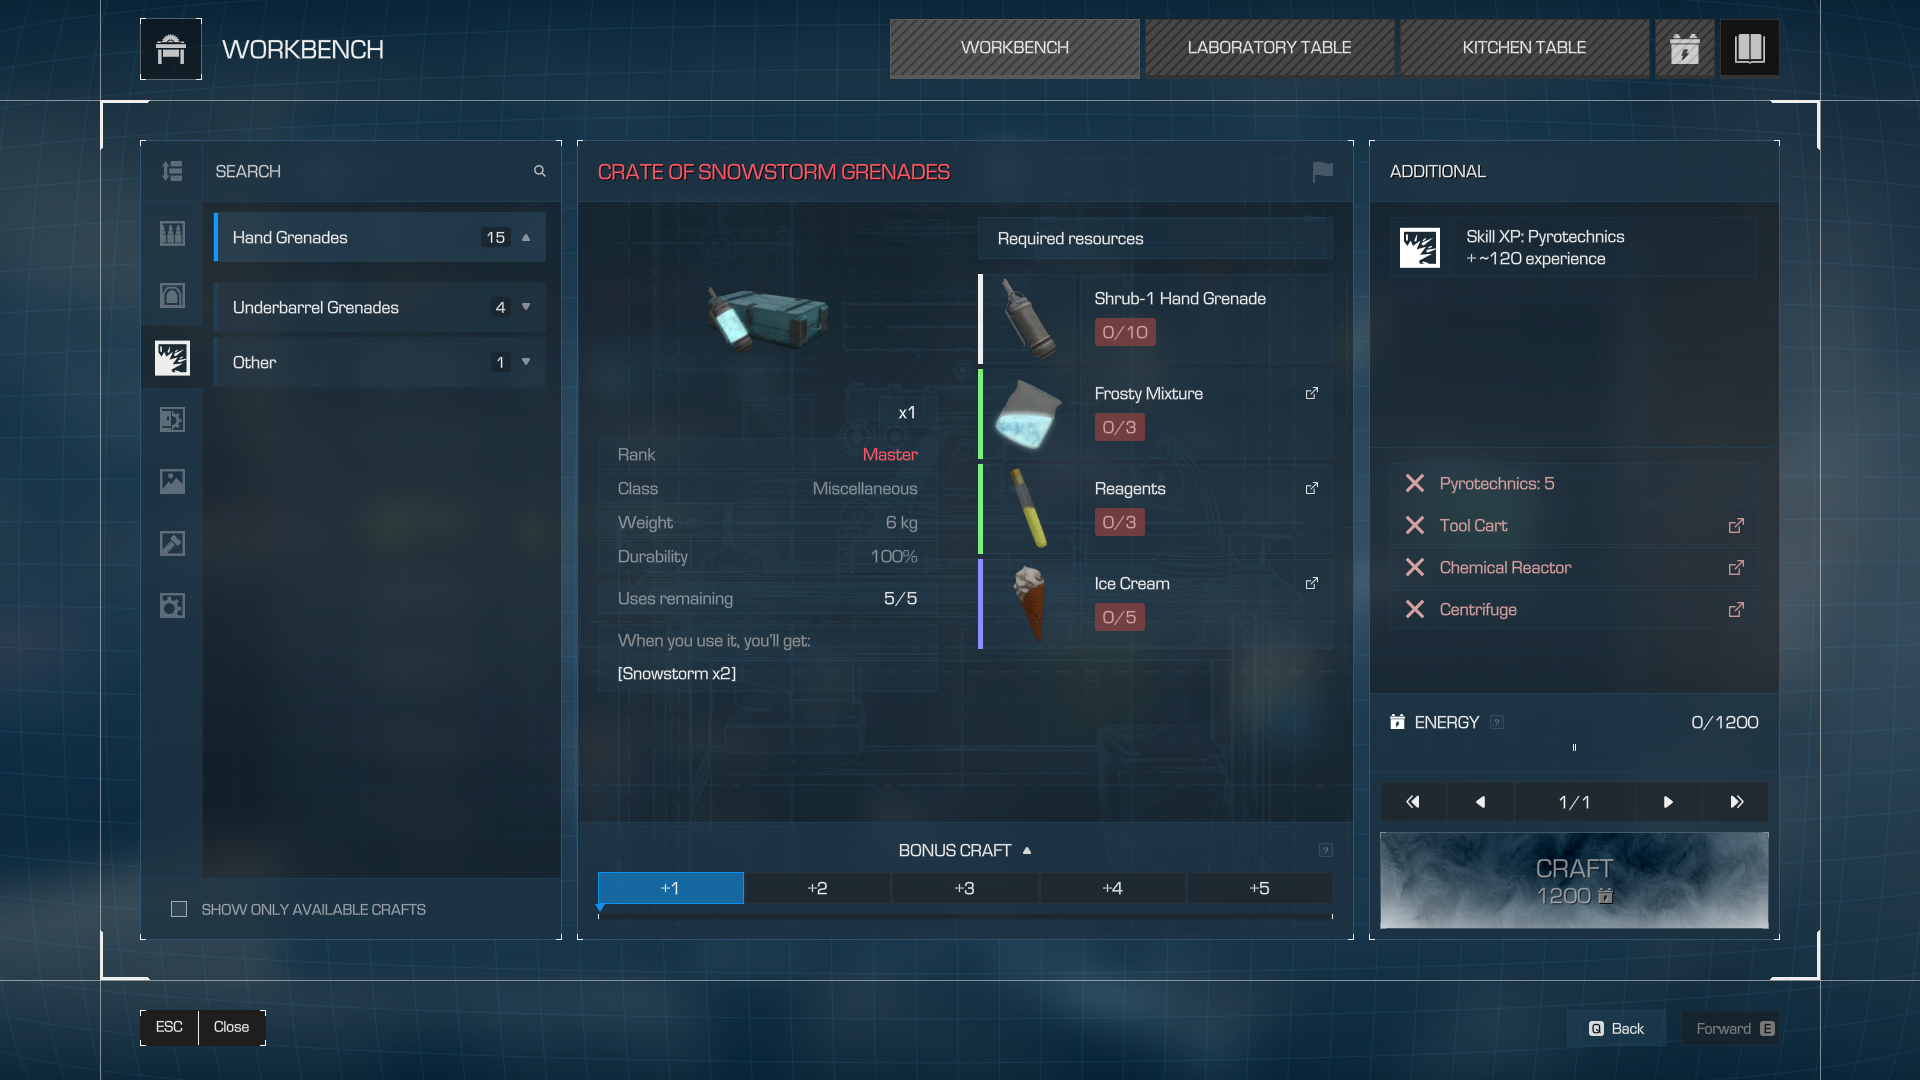Click the energy calendar icon in header
This screenshot has height=1080, width=1920.
1685,48
